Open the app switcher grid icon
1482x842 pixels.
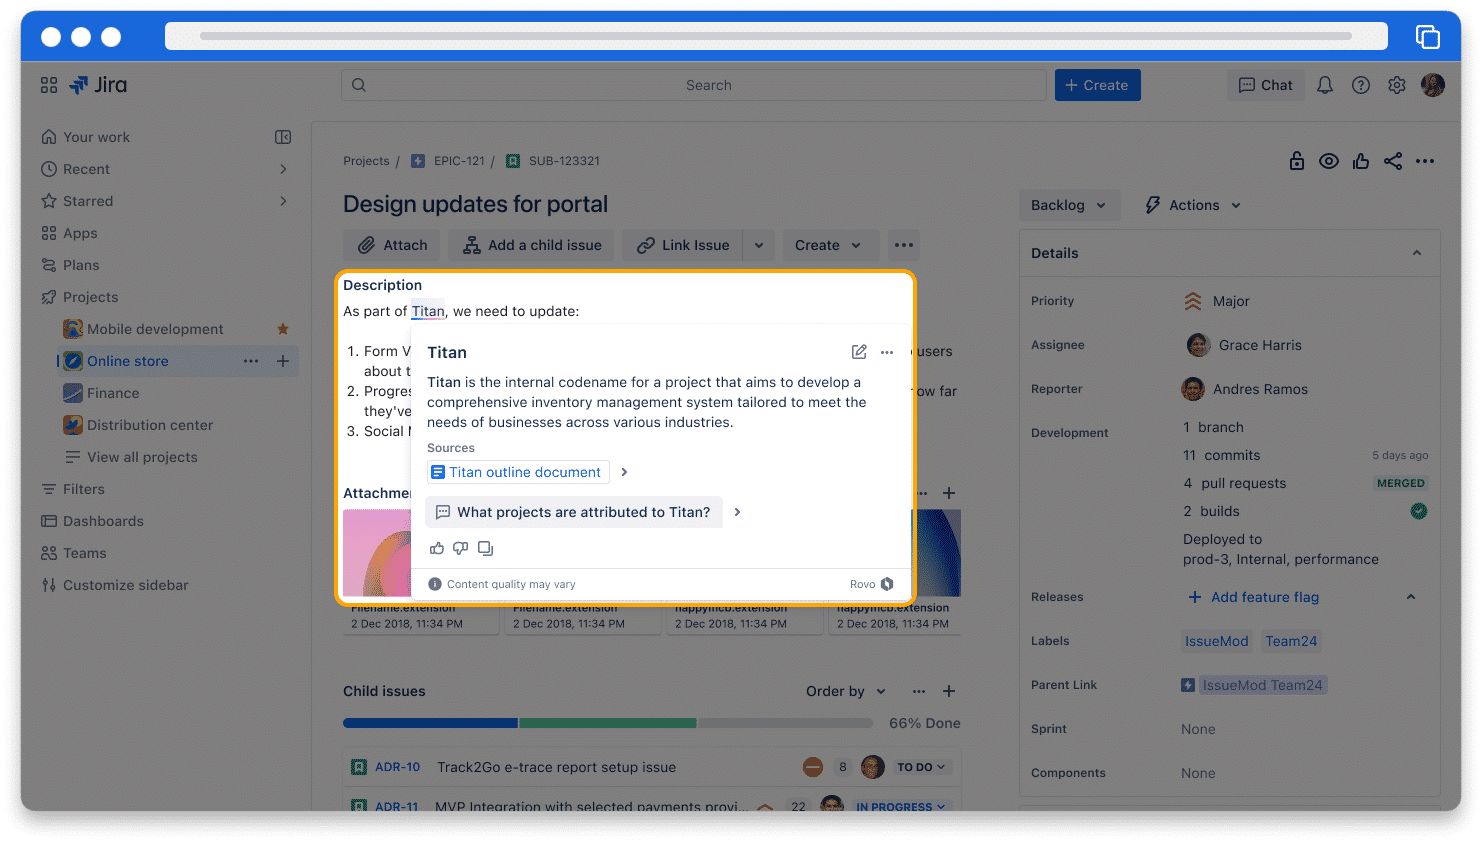click(x=49, y=85)
